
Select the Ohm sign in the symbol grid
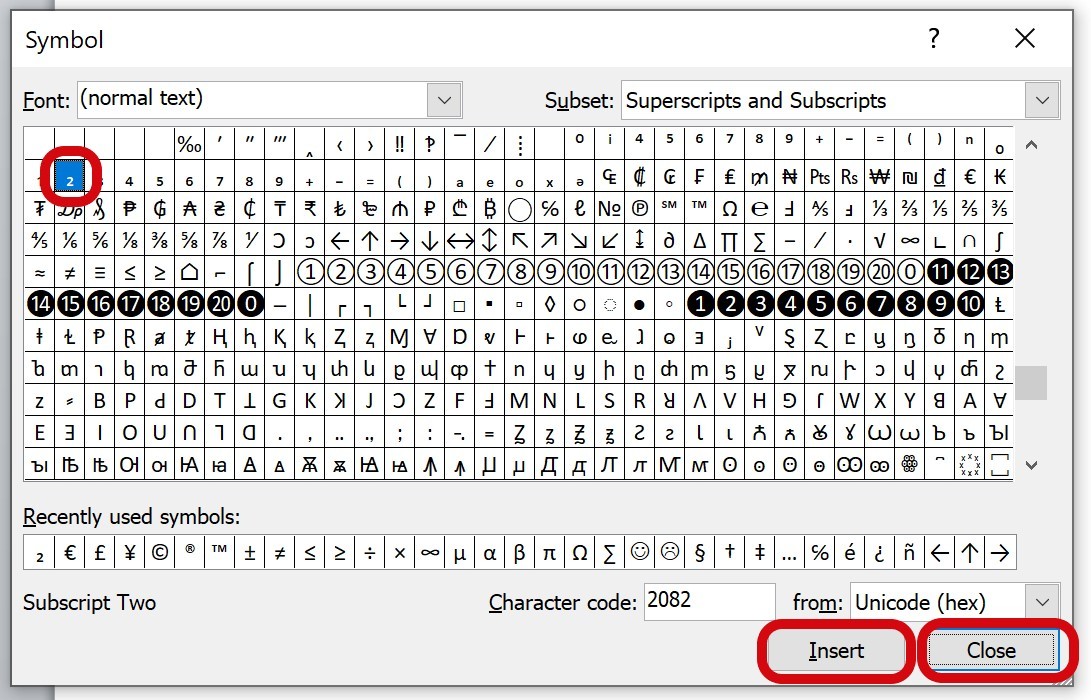729,209
